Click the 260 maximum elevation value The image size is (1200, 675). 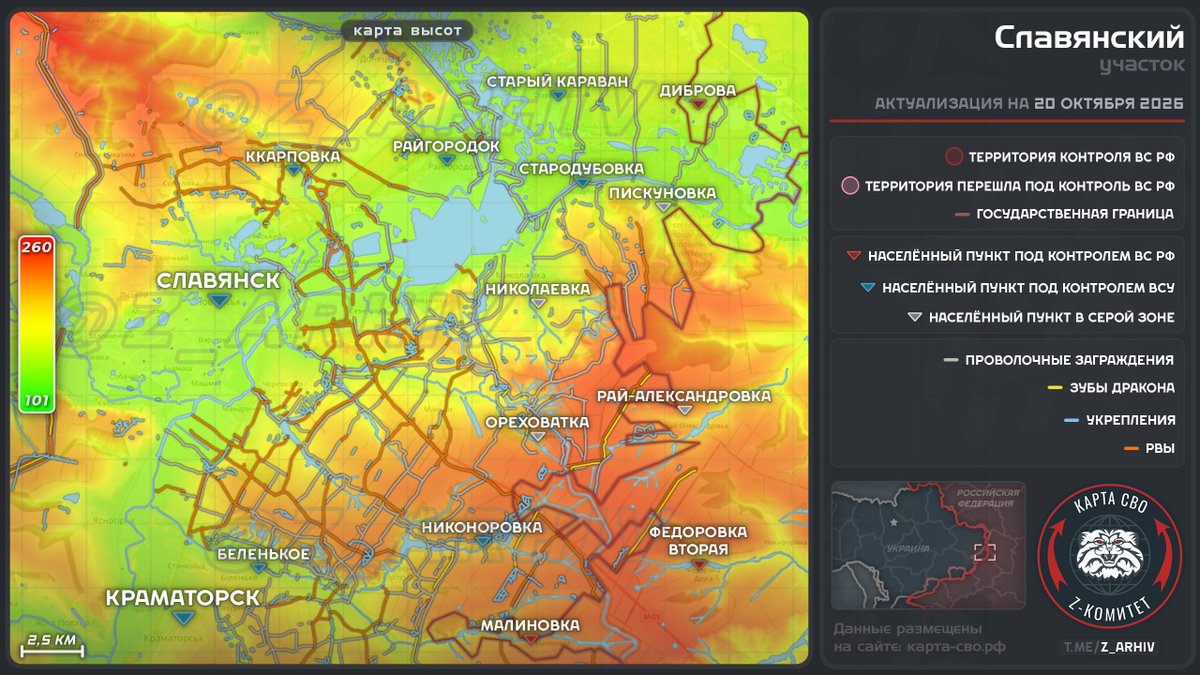point(36,247)
